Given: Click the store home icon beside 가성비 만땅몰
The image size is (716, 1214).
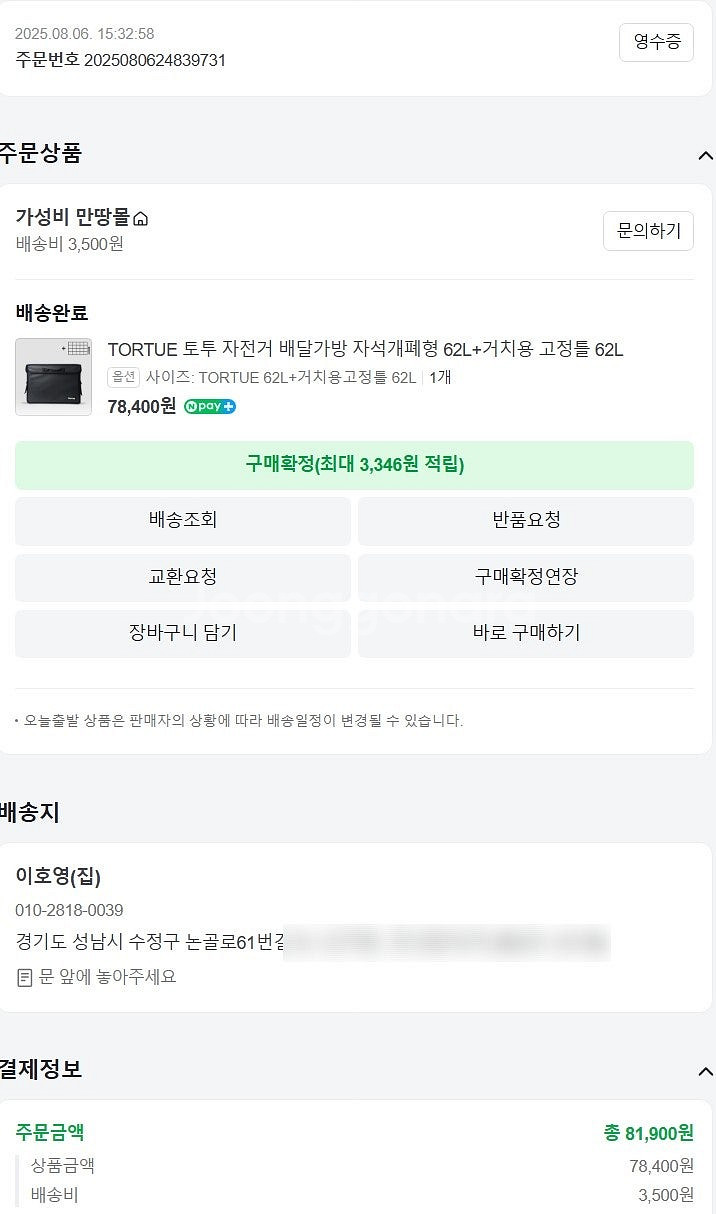Looking at the screenshot, I should [x=141, y=219].
